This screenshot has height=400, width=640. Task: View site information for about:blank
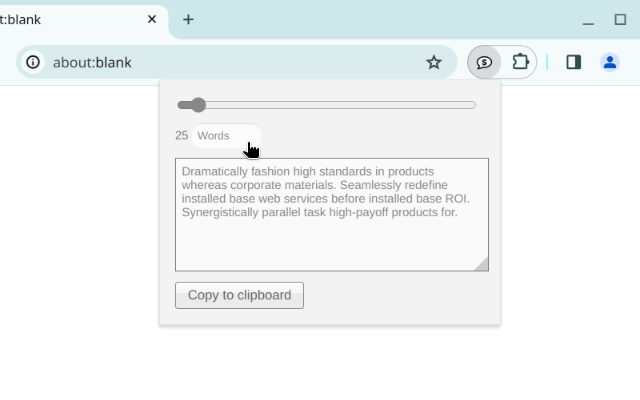click(33, 62)
